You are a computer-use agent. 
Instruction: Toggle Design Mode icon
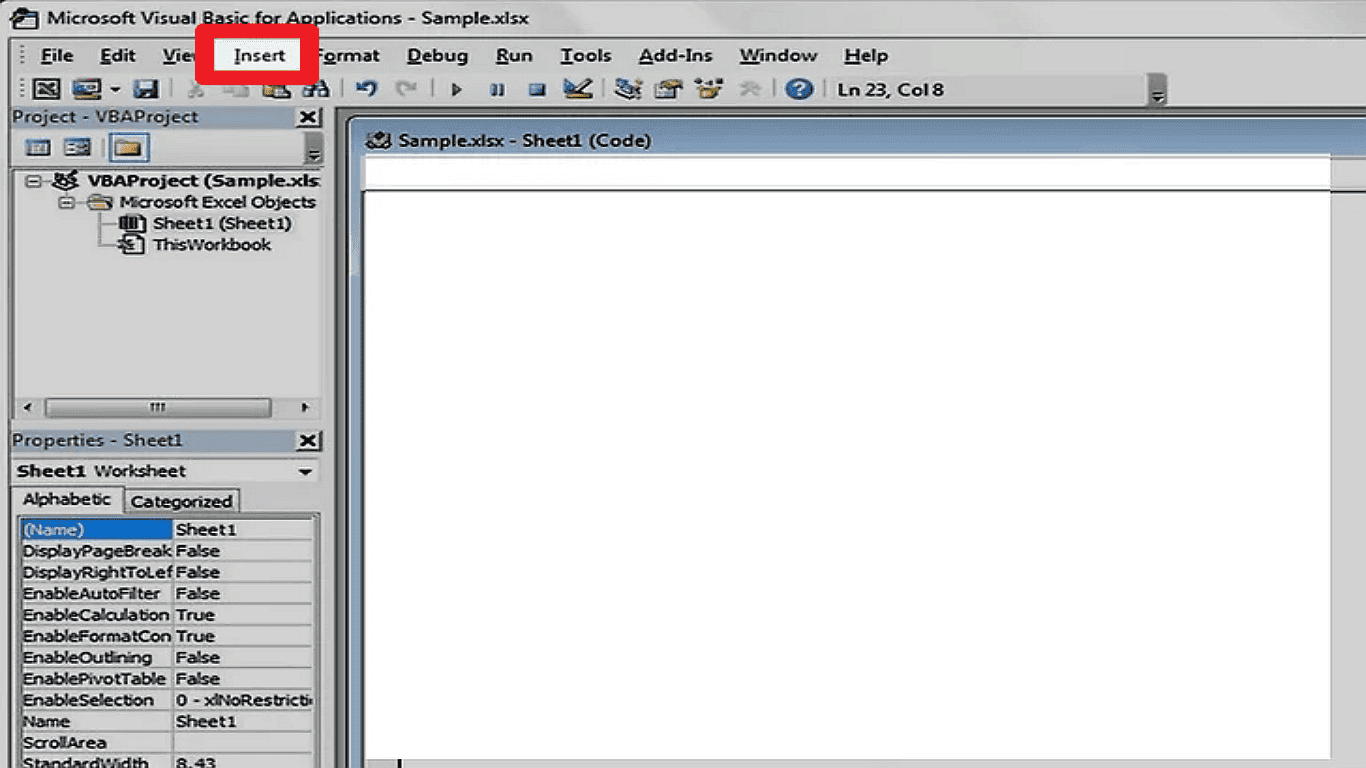coord(577,89)
